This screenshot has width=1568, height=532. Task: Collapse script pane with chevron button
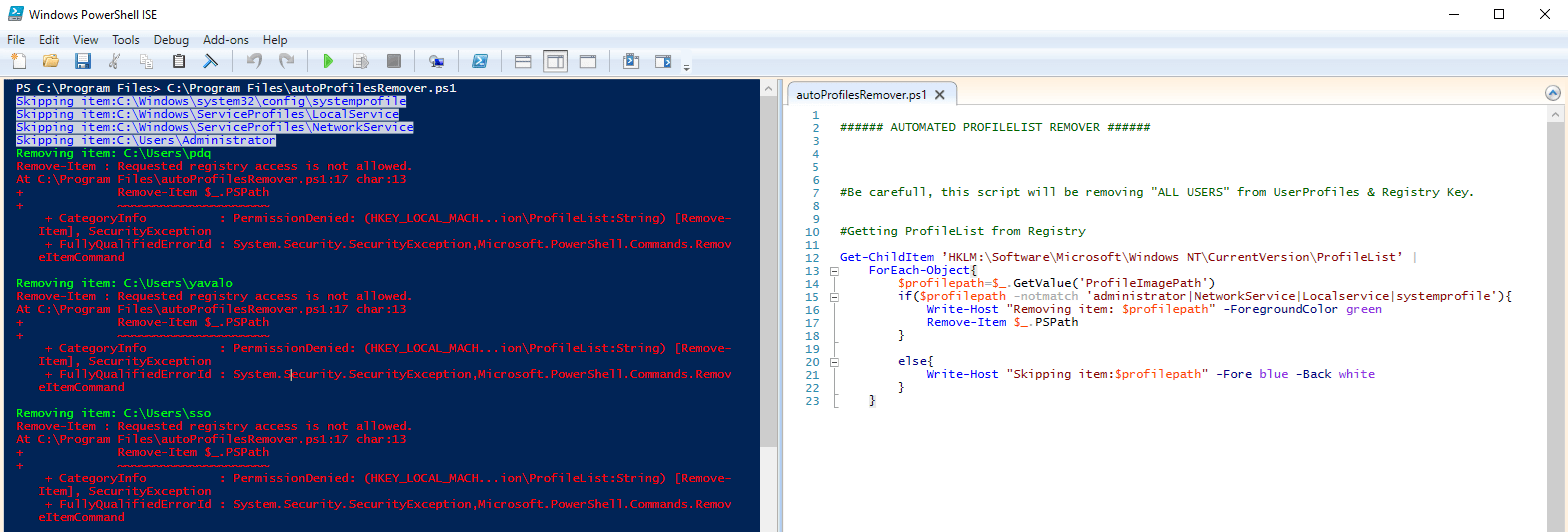(1552, 93)
